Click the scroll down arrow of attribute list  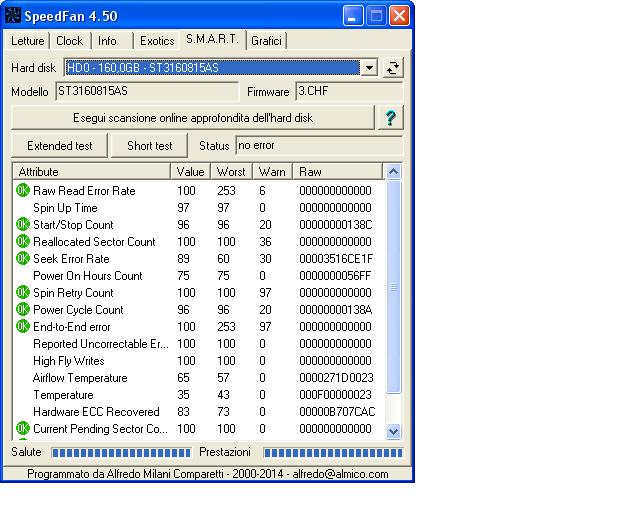(393, 431)
